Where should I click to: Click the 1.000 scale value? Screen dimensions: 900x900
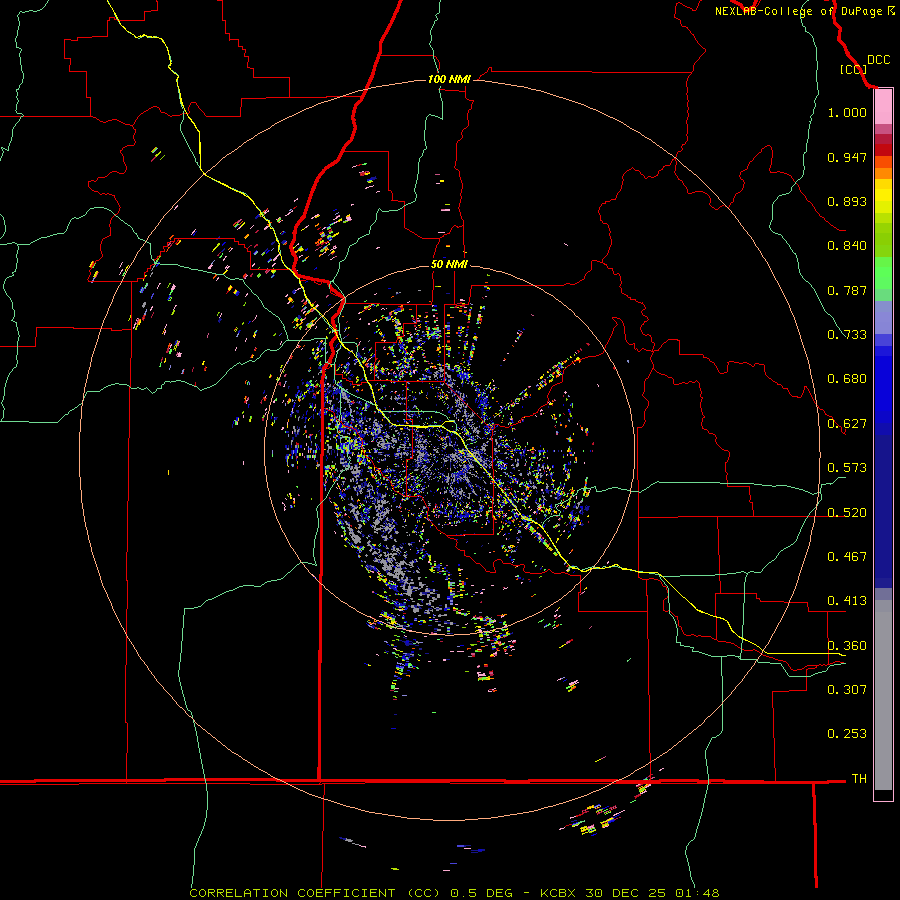point(847,112)
